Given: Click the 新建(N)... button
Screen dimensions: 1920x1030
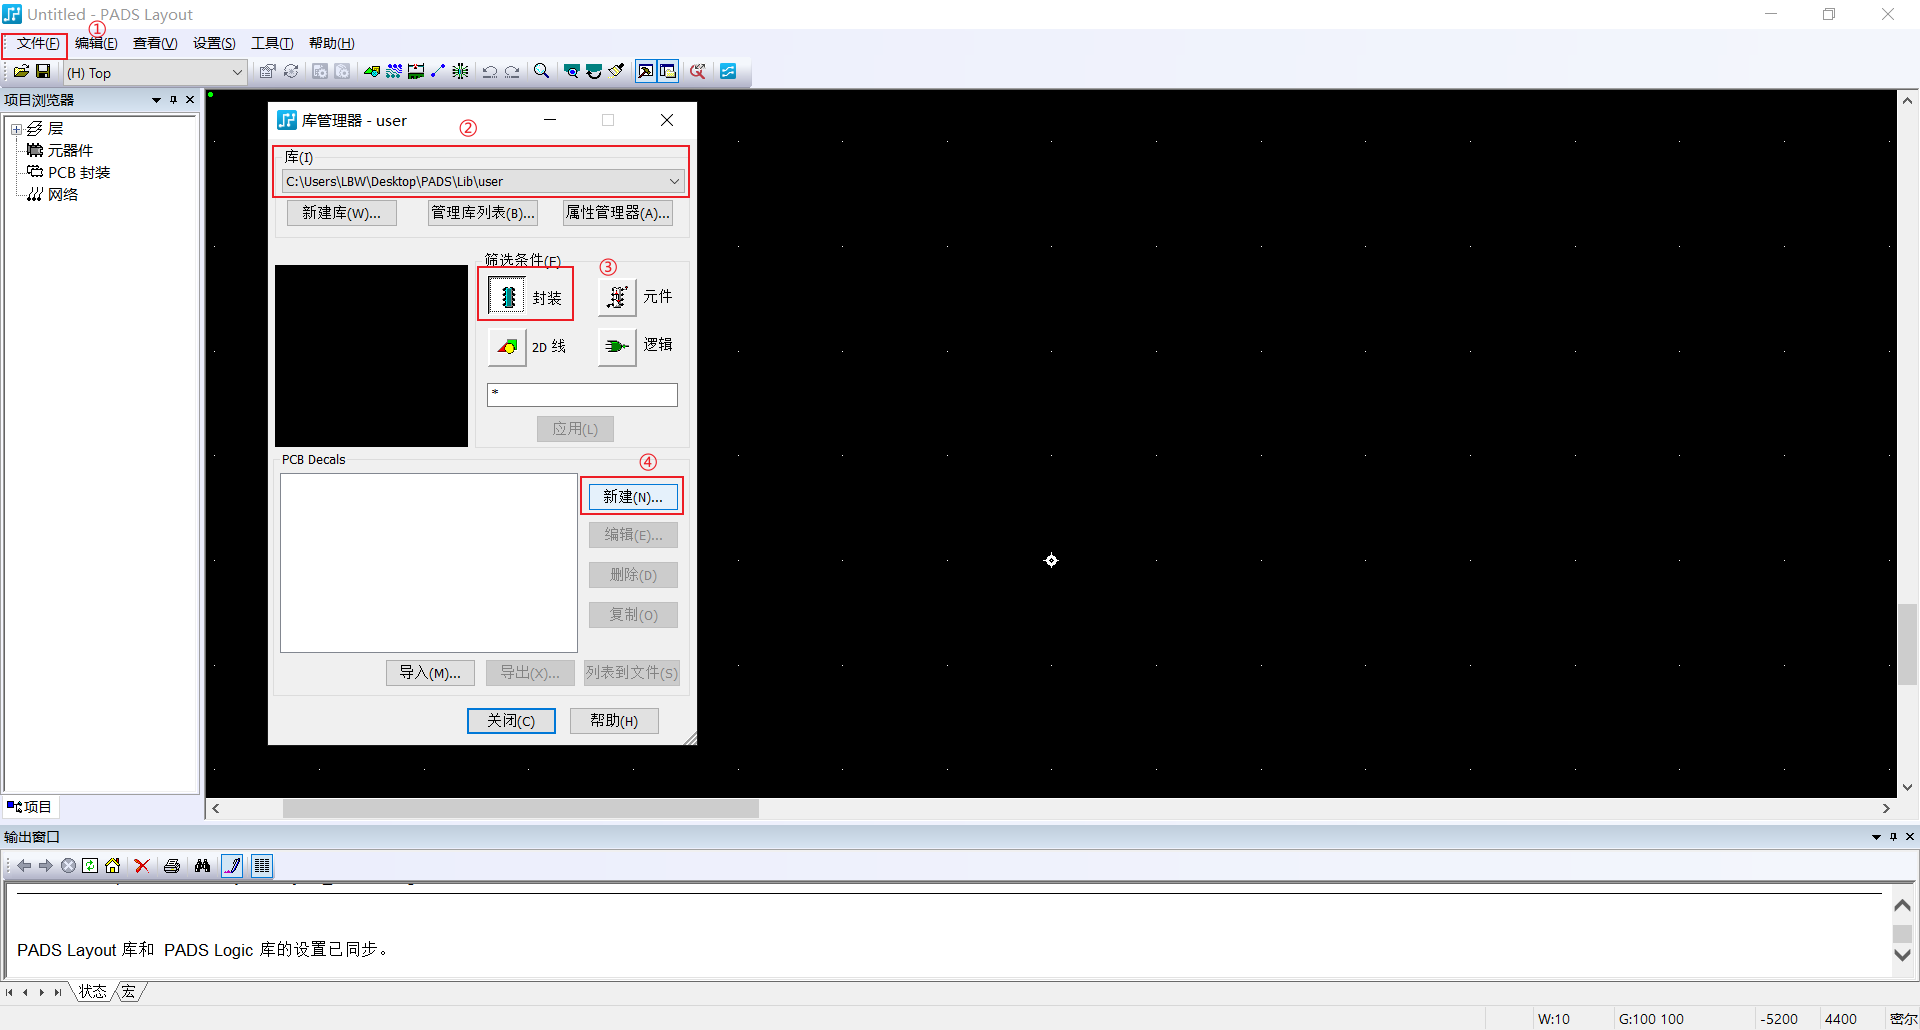Looking at the screenshot, I should tap(633, 496).
